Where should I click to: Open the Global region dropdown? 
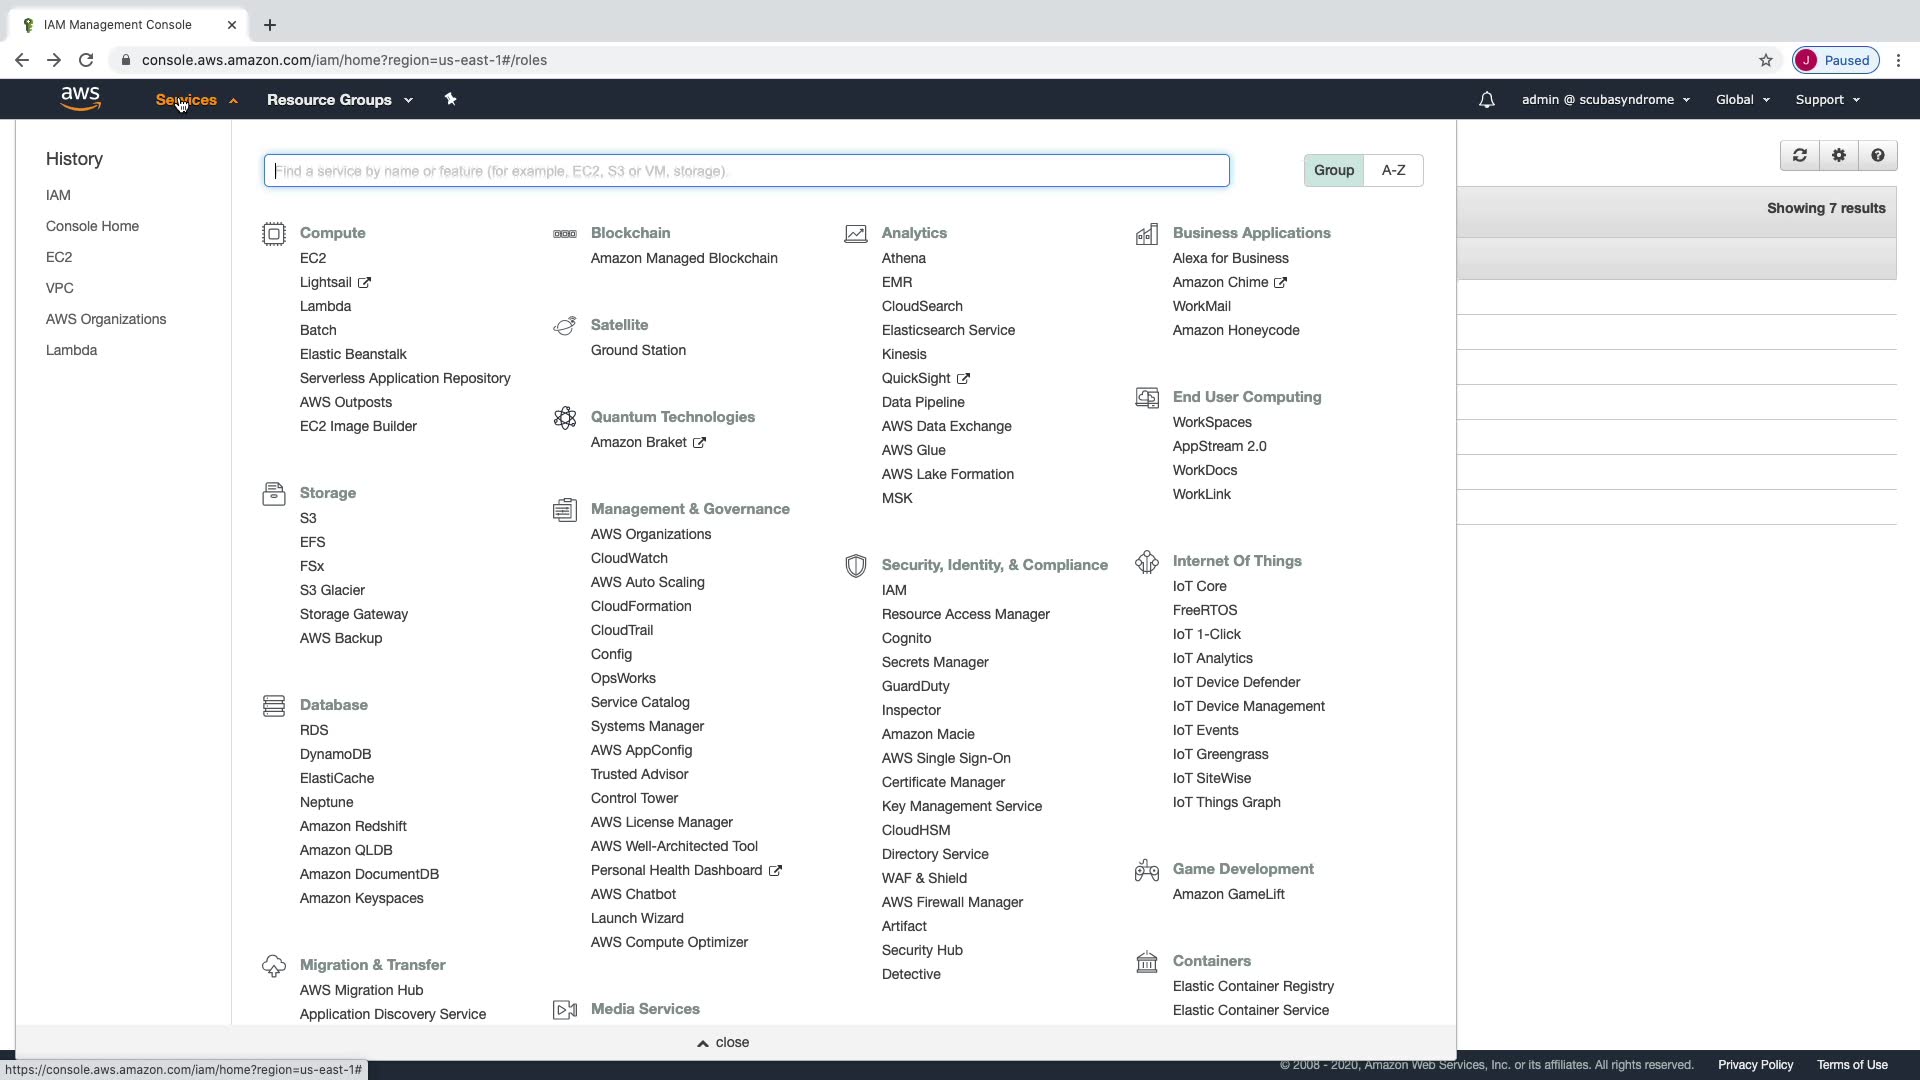(1742, 100)
